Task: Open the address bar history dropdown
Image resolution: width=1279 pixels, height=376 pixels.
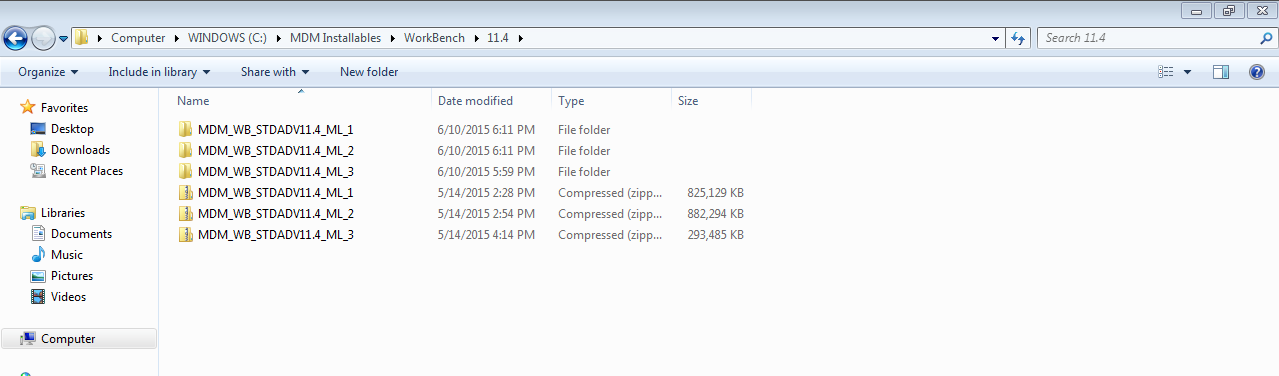Action: pyautogui.click(x=995, y=38)
